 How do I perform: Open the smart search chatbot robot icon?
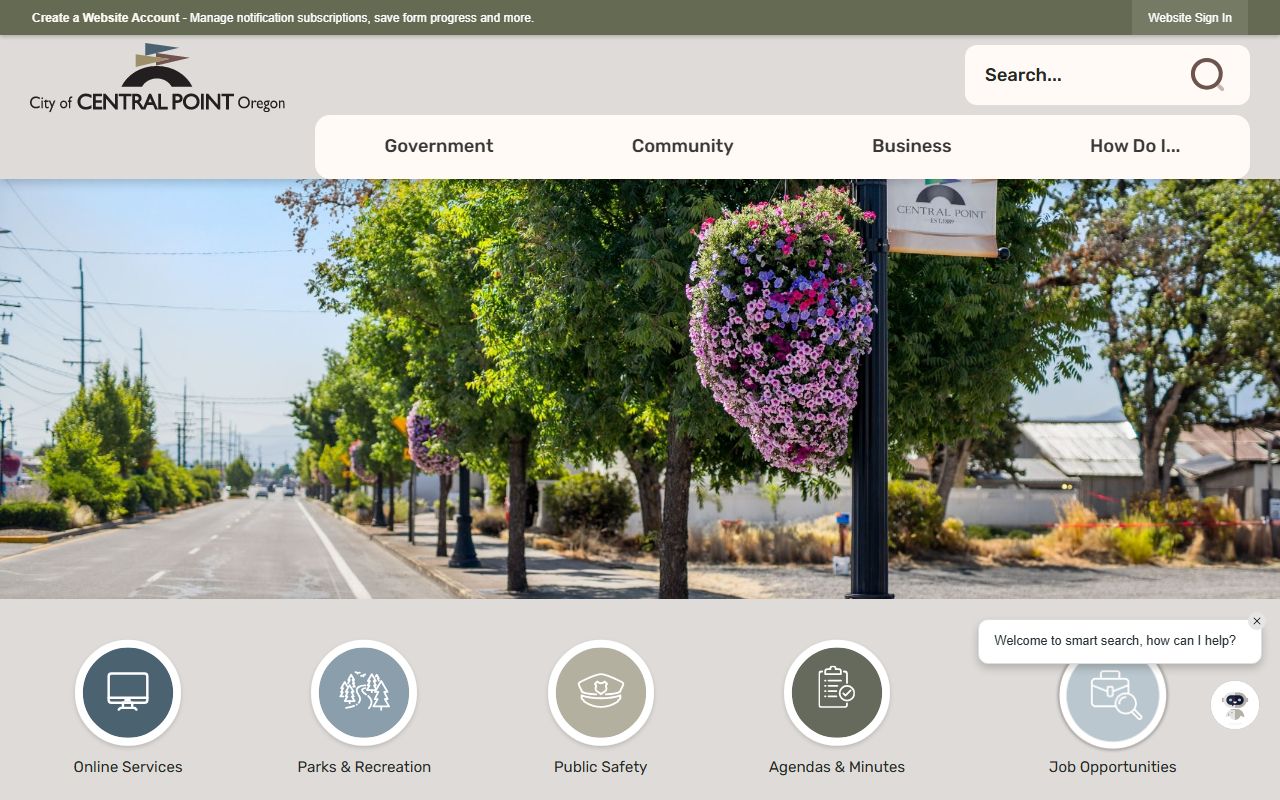pyautogui.click(x=1235, y=705)
